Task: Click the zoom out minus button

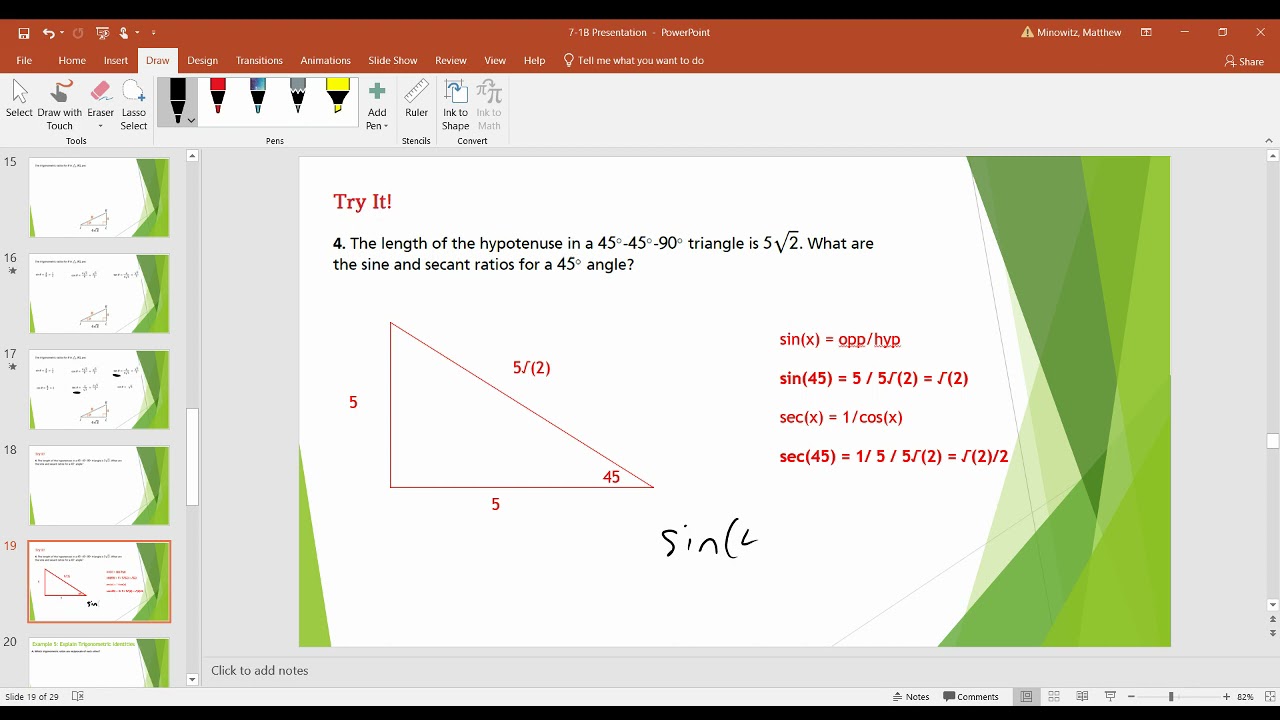Action: click(x=1131, y=697)
